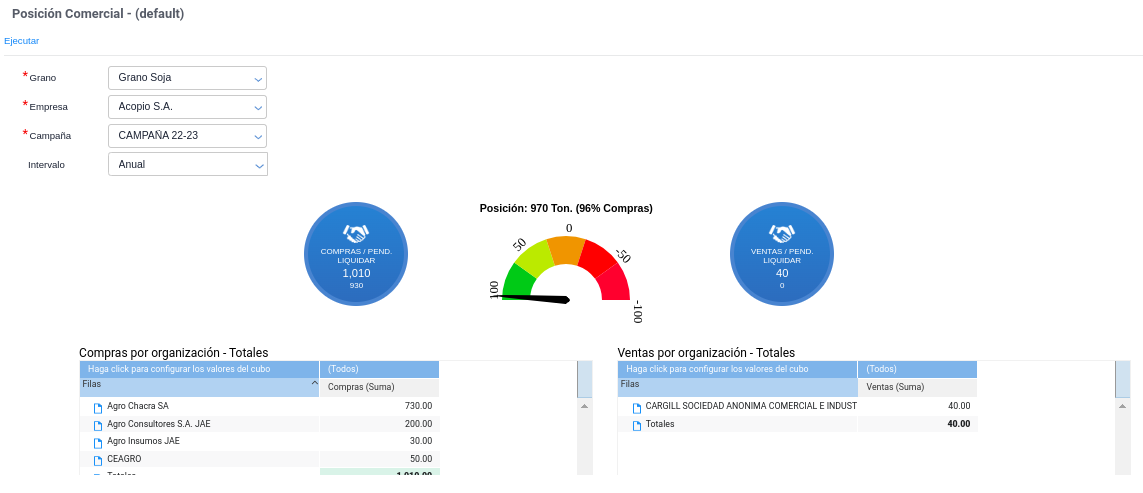
Task: Open the (Todos) filter in Compras cube
Action: pyautogui.click(x=379, y=369)
